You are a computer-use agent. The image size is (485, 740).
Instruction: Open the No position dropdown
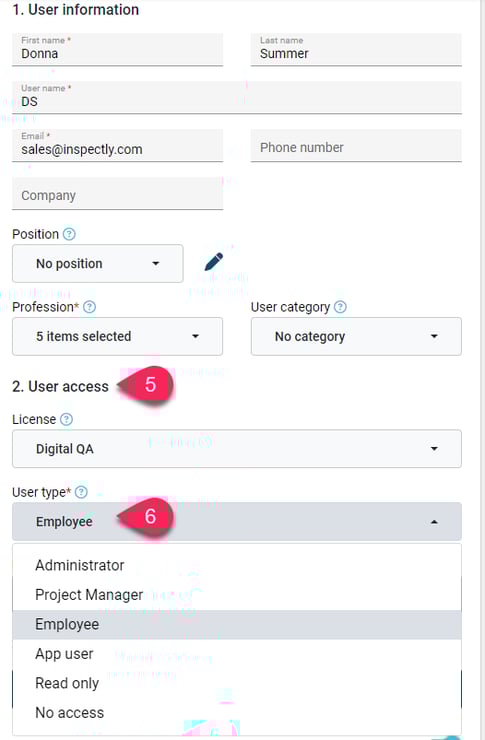tap(98, 263)
